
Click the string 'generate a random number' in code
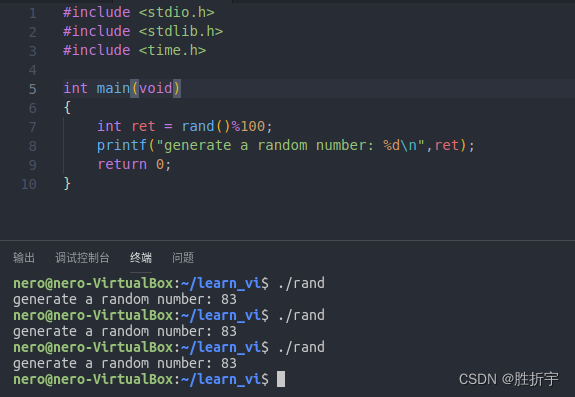pos(265,146)
